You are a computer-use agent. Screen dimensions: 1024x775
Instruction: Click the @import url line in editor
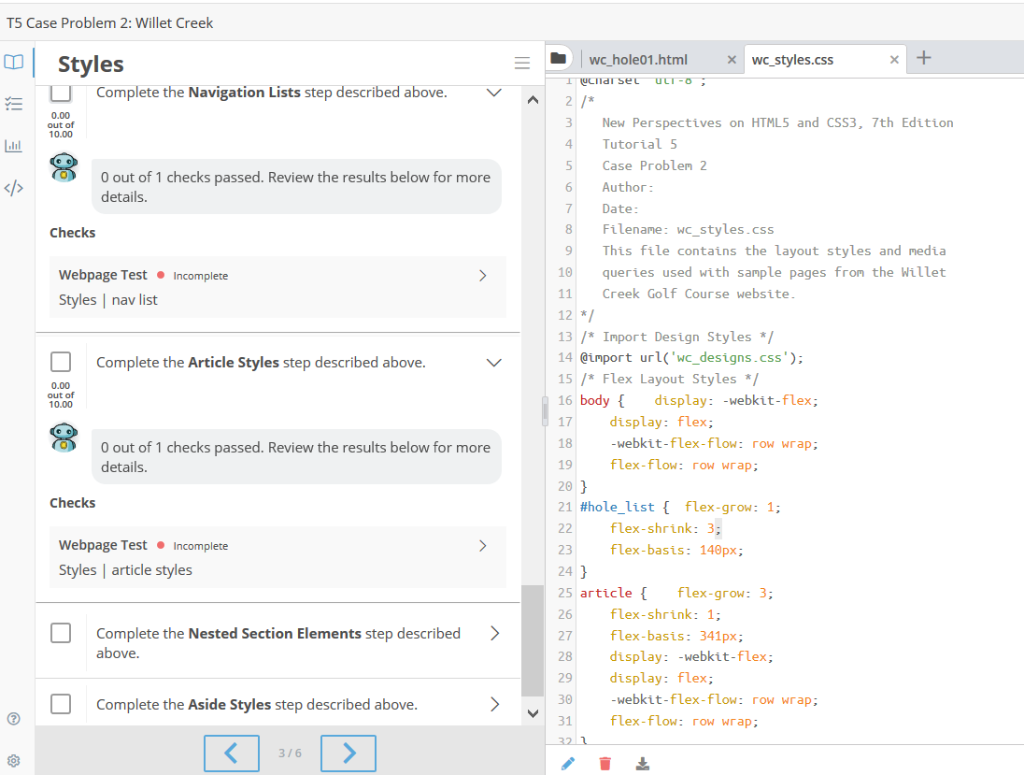692,358
